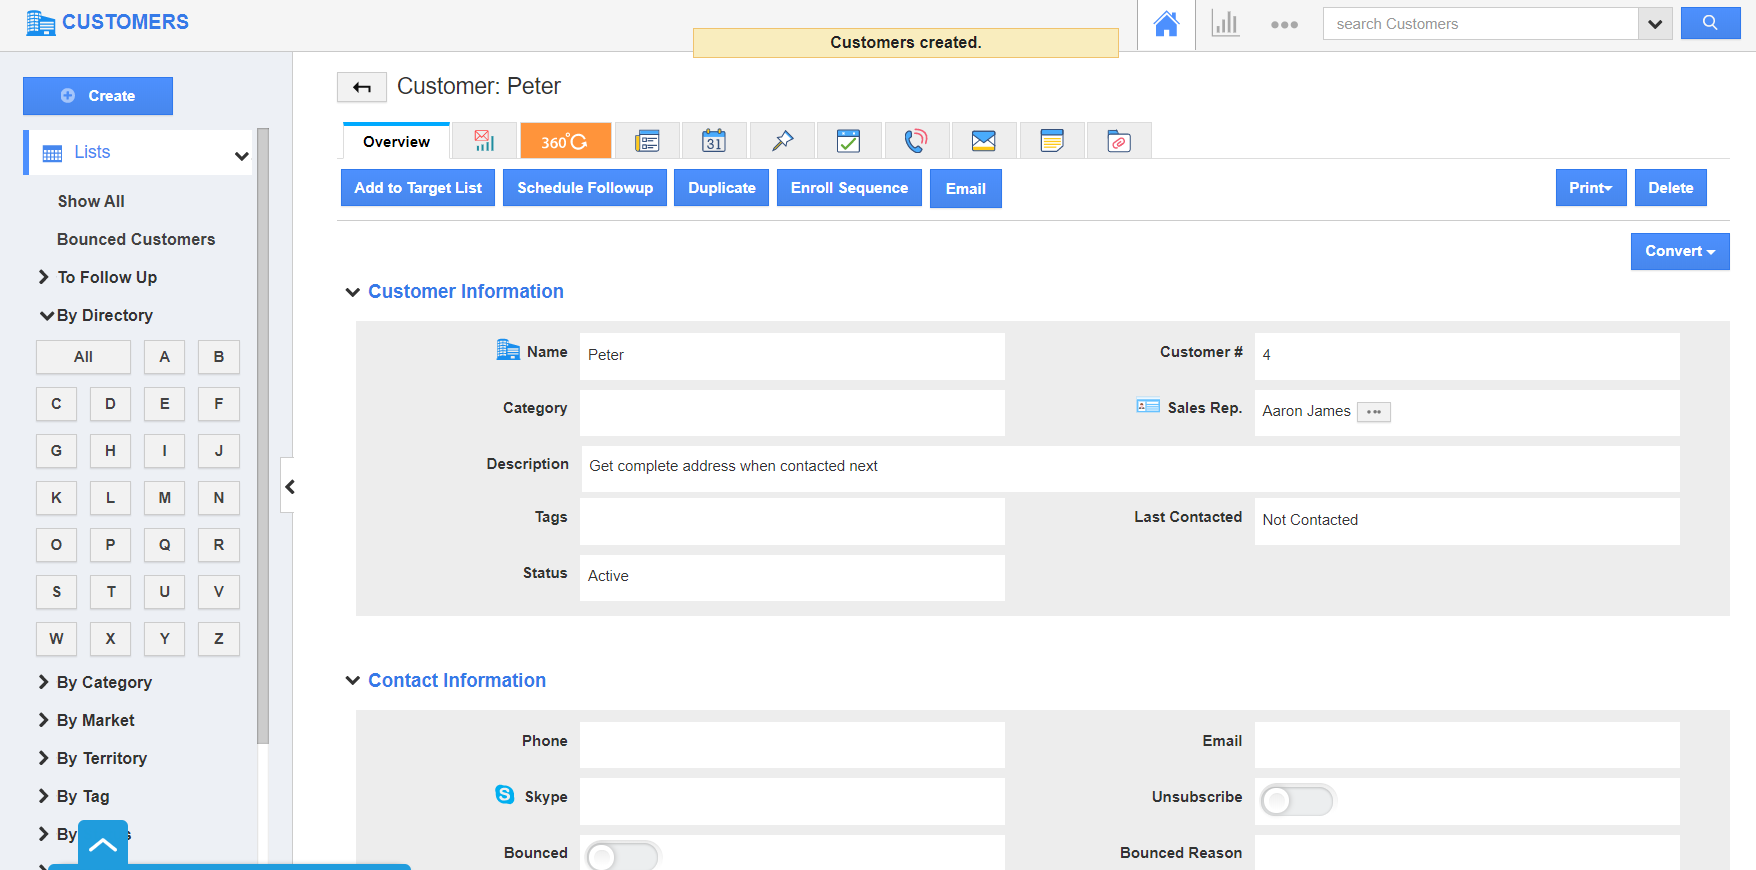Image resolution: width=1756 pixels, height=870 pixels.
Task: Open the calendar tab icon
Action: [x=713, y=141]
